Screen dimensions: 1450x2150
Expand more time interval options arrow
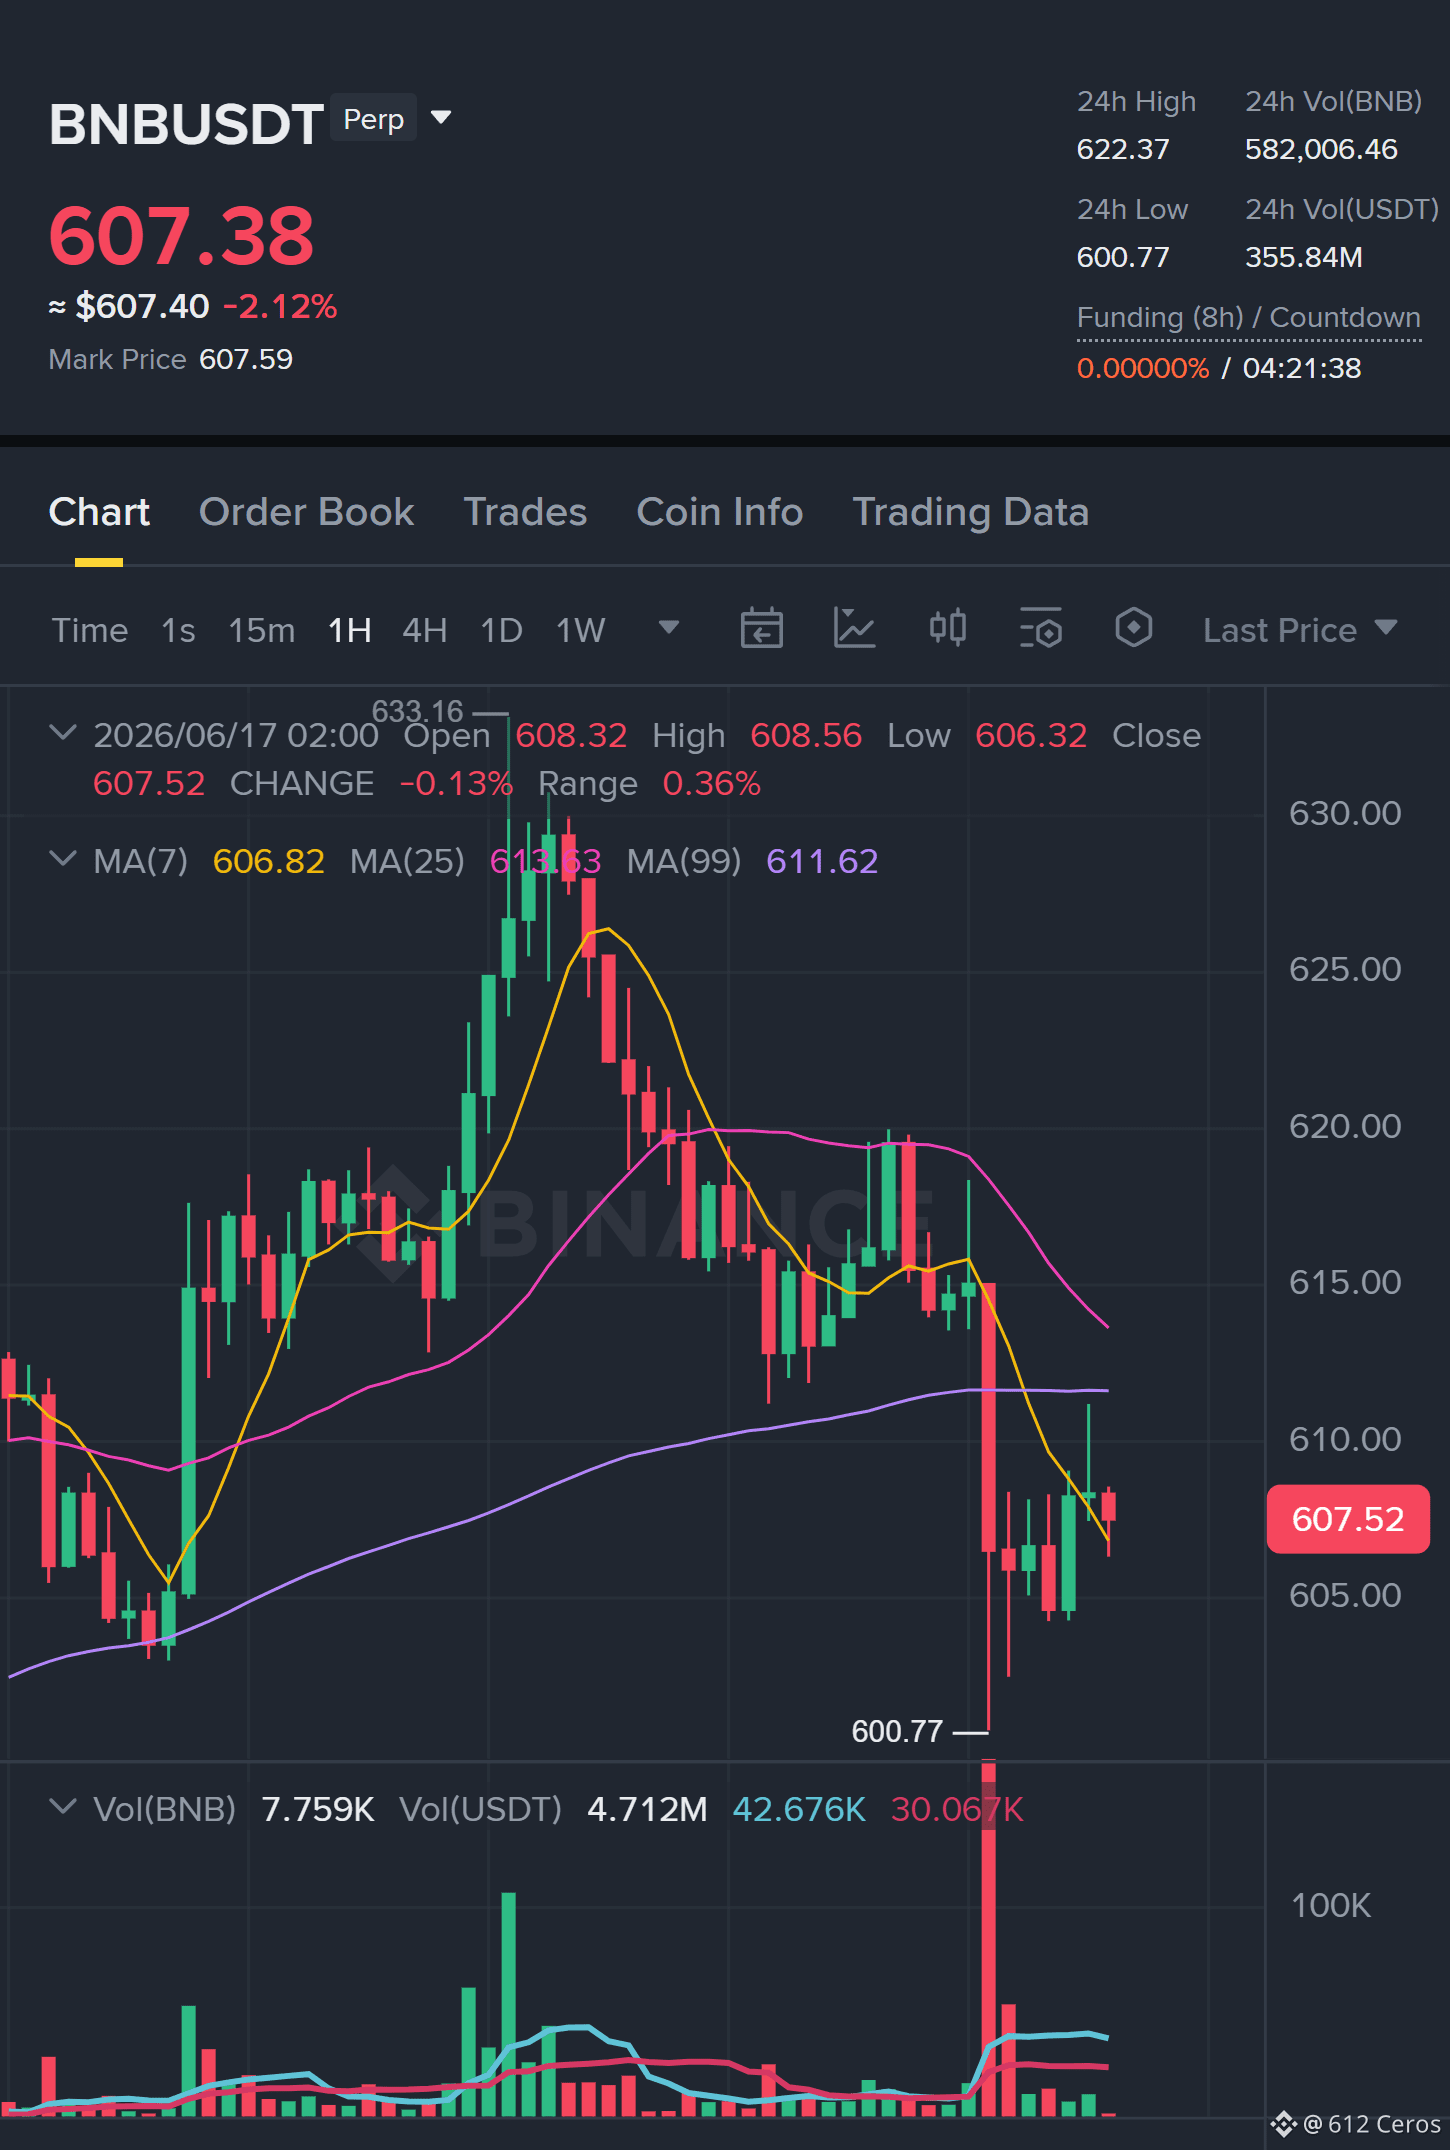[x=669, y=628]
